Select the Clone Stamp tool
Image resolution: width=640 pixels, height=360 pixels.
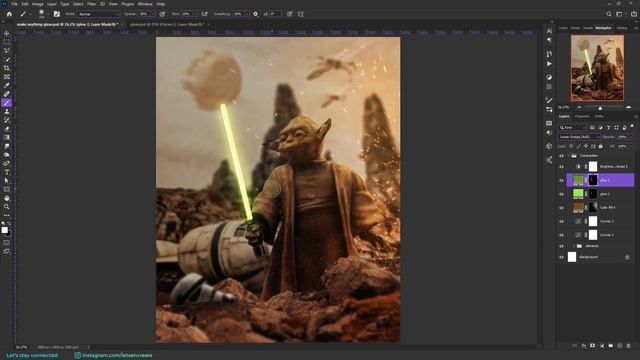(7, 111)
